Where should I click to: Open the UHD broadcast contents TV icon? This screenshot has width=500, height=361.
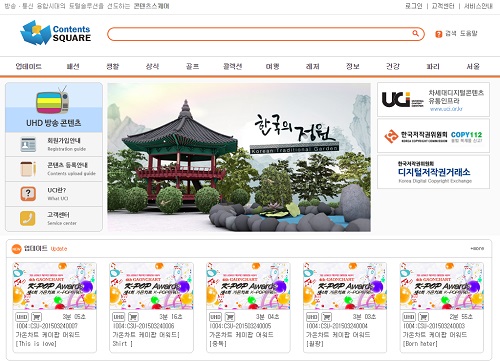(x=53, y=101)
